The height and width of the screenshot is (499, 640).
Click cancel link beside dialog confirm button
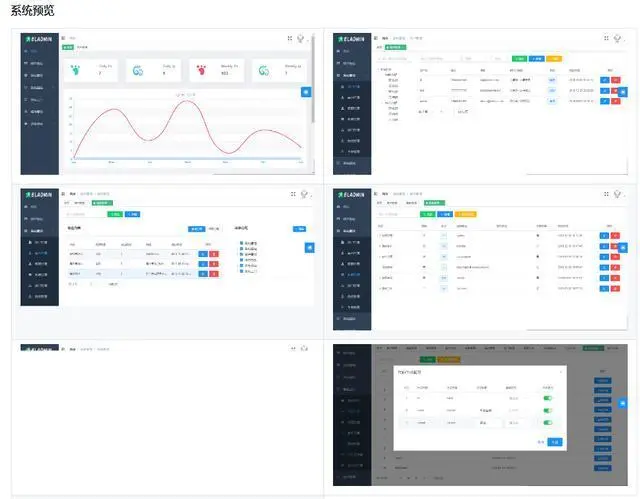point(541,442)
